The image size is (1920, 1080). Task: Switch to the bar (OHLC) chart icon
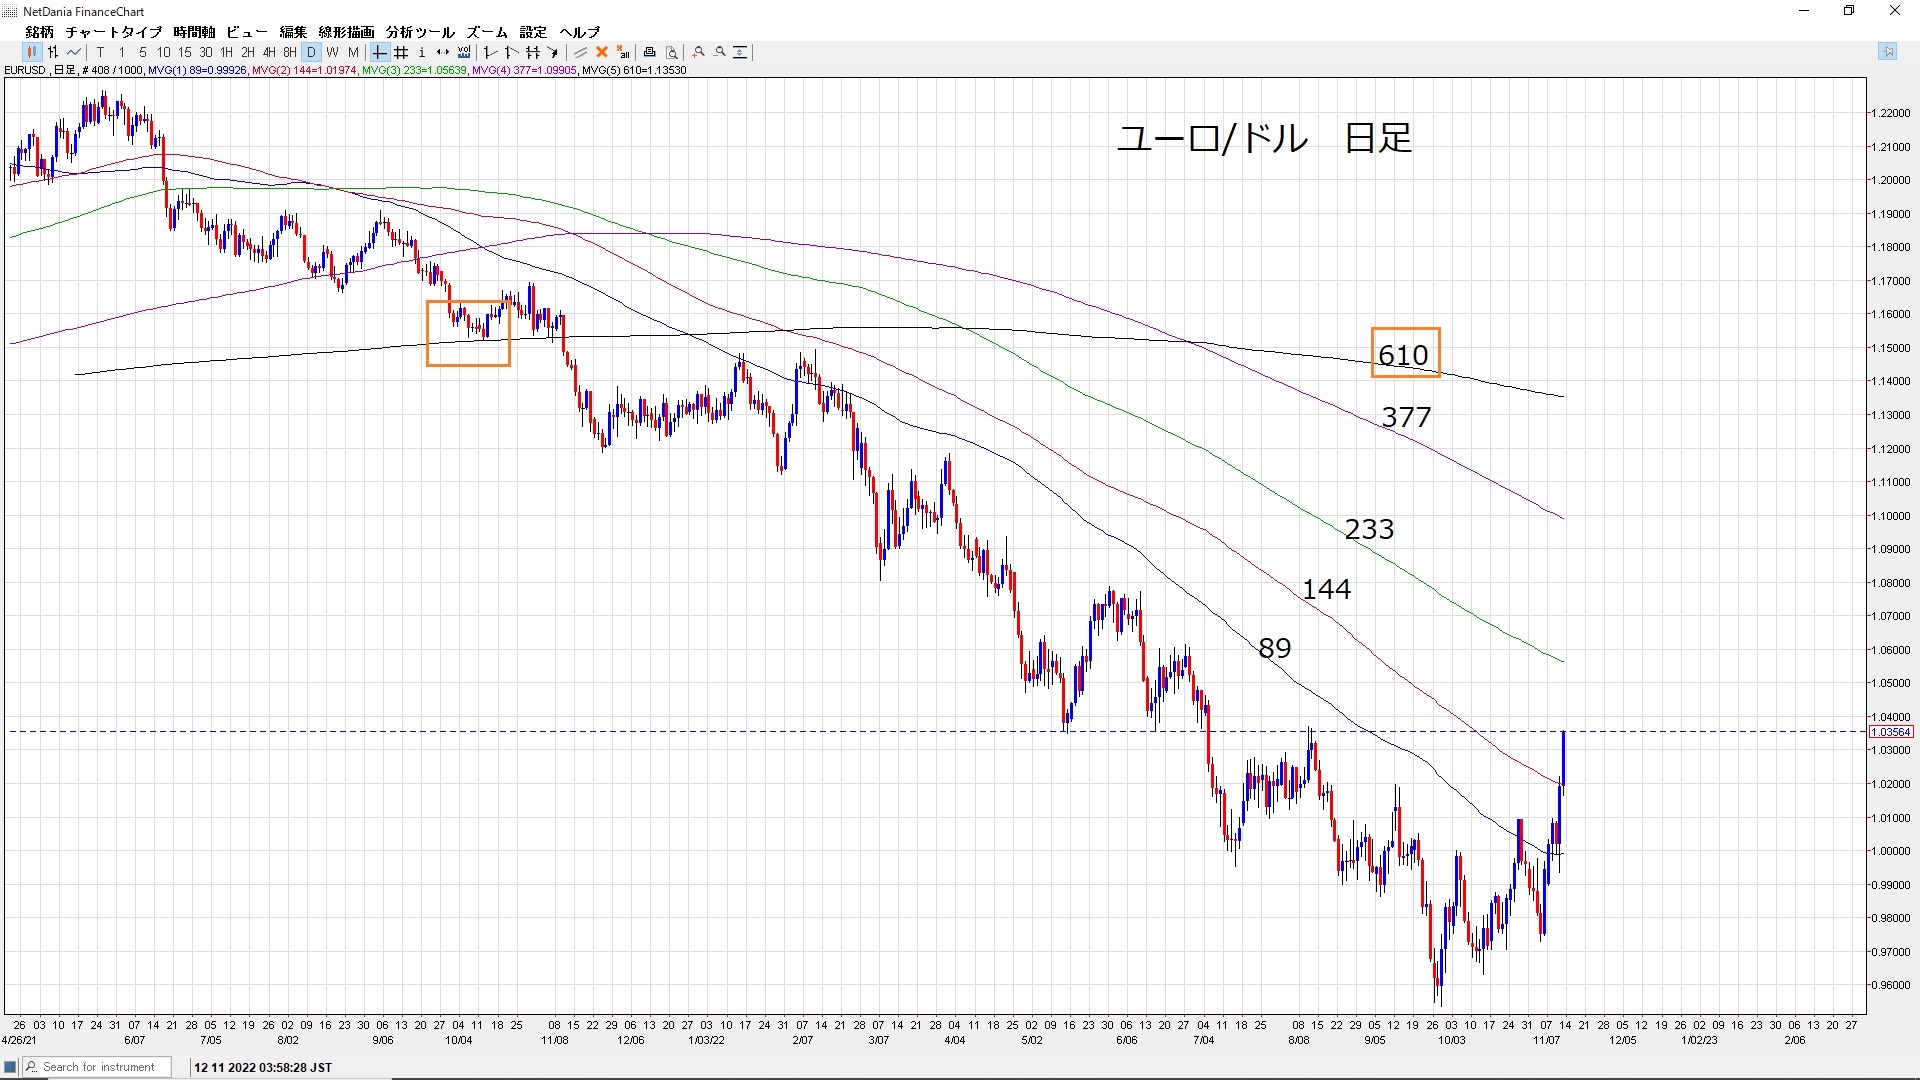tap(53, 52)
